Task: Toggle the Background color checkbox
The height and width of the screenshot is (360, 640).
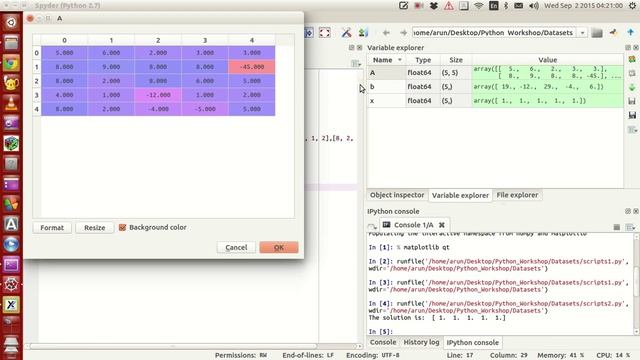Action: pyautogui.click(x=122, y=227)
